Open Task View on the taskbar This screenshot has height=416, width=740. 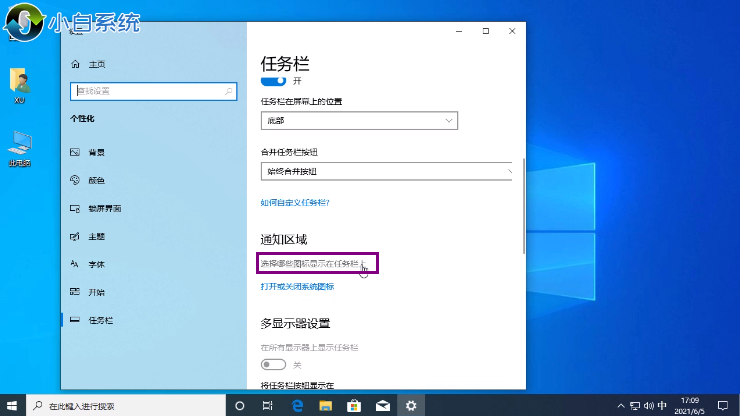268,406
